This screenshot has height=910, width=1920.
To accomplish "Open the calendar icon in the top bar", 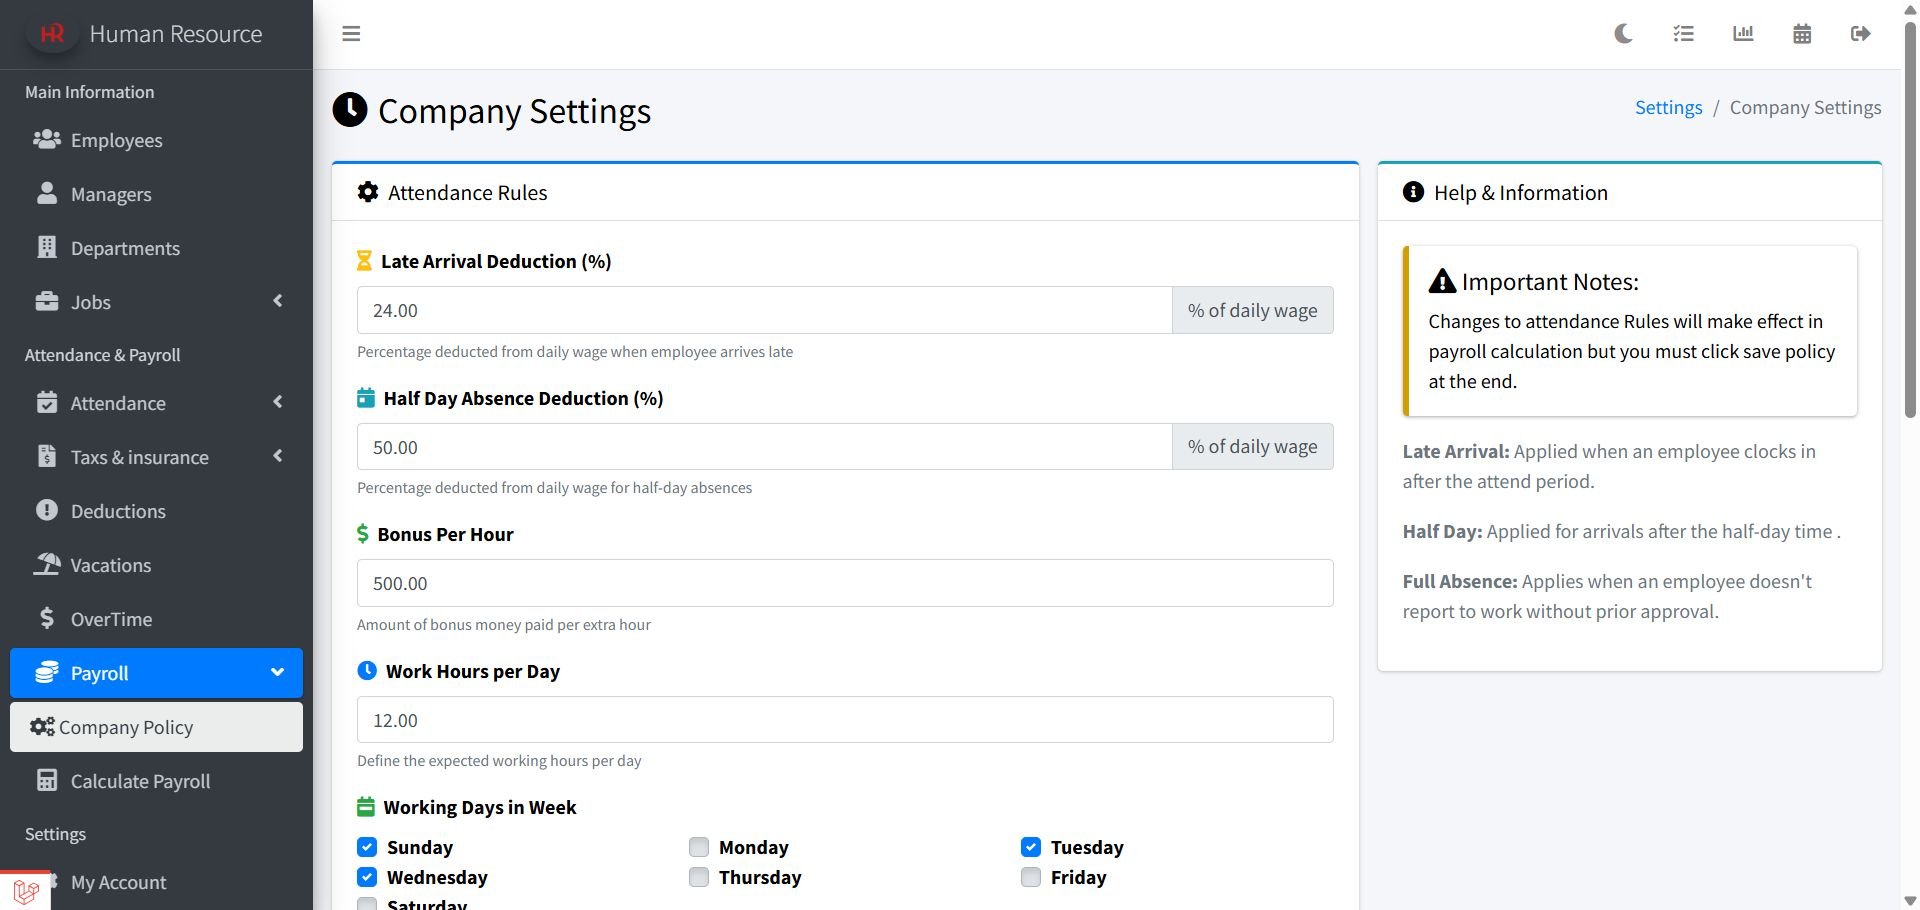I will [1802, 34].
